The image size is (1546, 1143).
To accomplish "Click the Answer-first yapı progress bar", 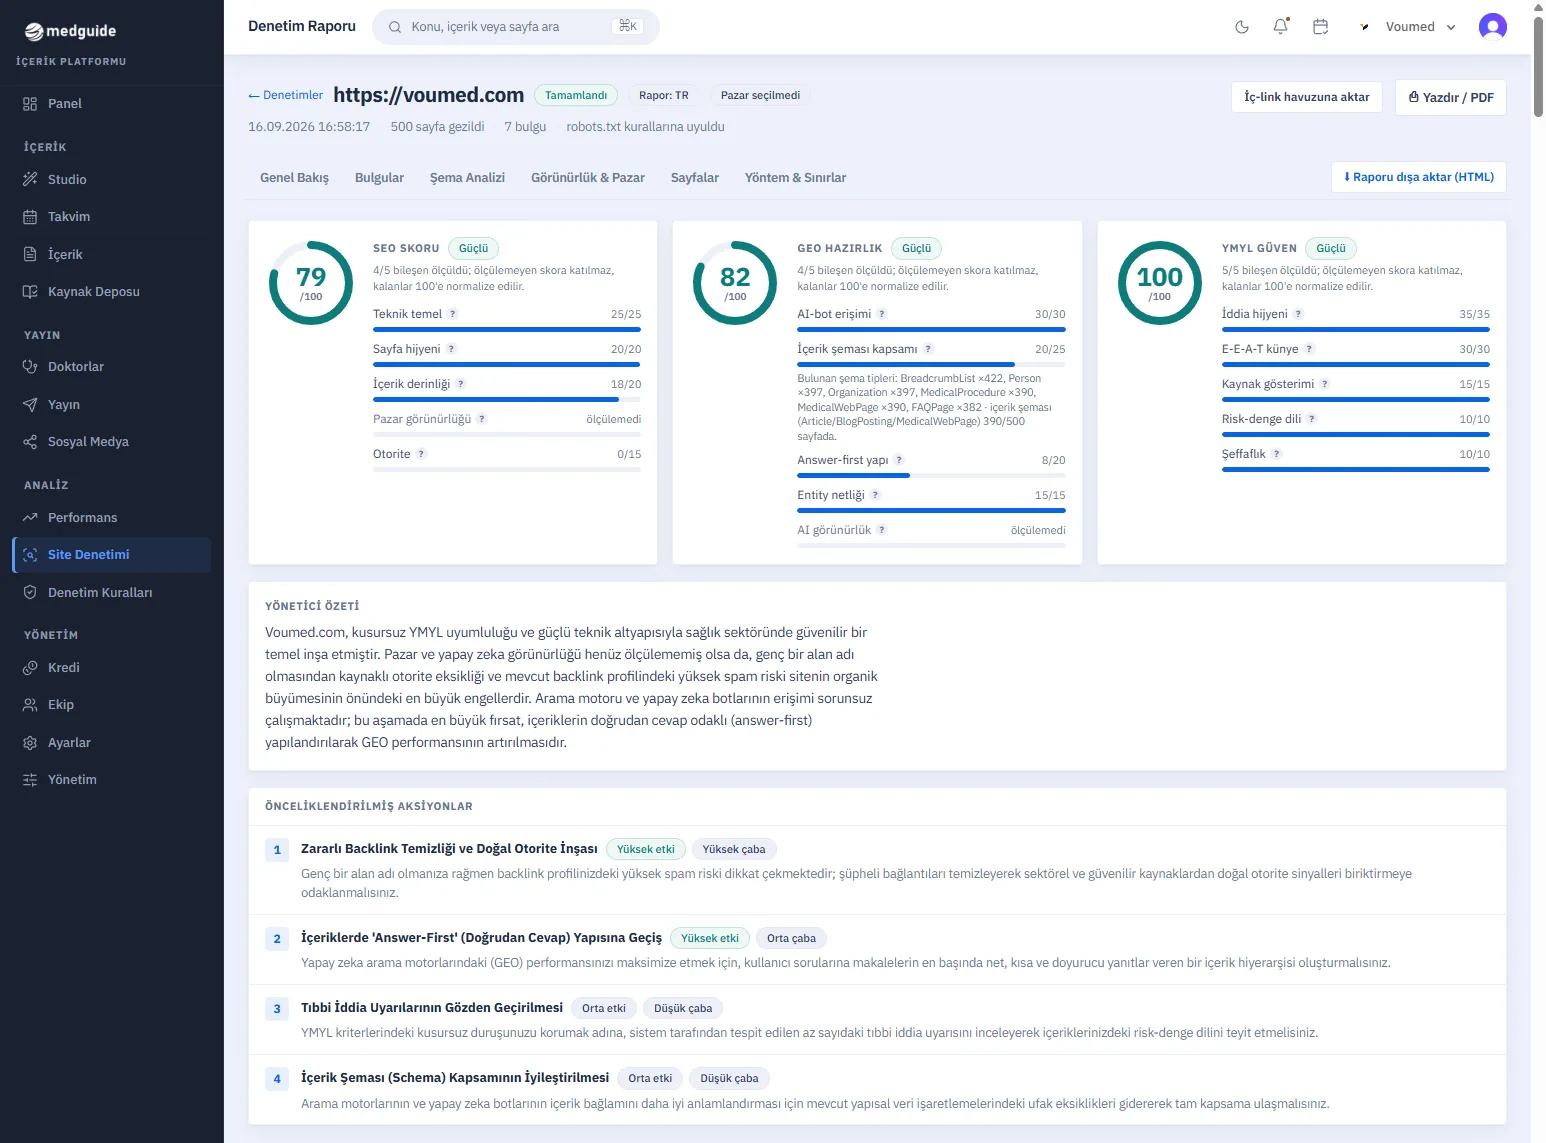I will point(931,475).
